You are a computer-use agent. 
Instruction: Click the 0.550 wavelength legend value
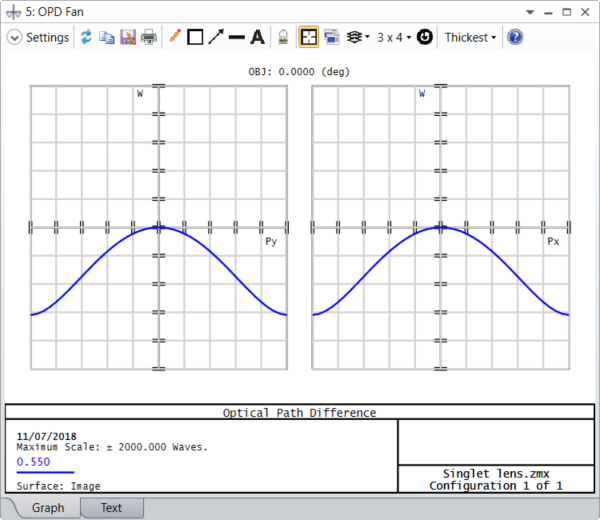coord(33,462)
